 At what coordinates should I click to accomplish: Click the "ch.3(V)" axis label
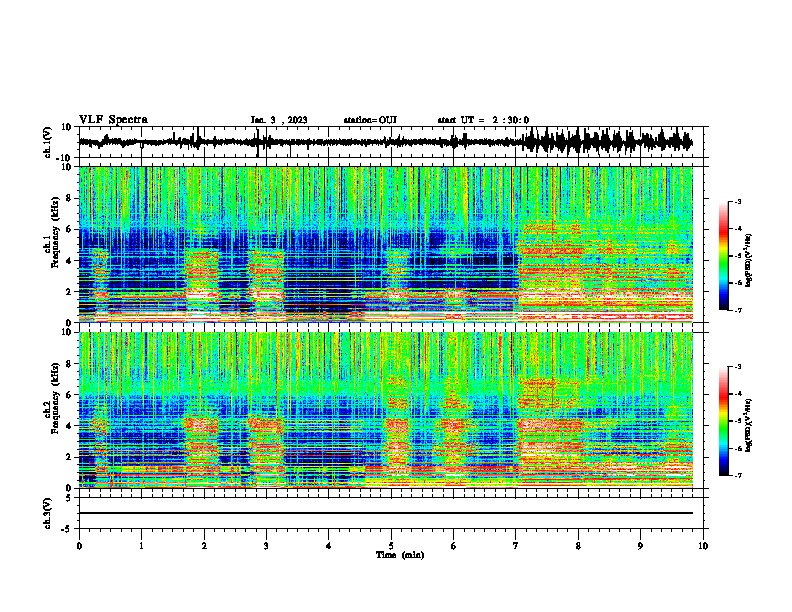pyautogui.click(x=48, y=514)
